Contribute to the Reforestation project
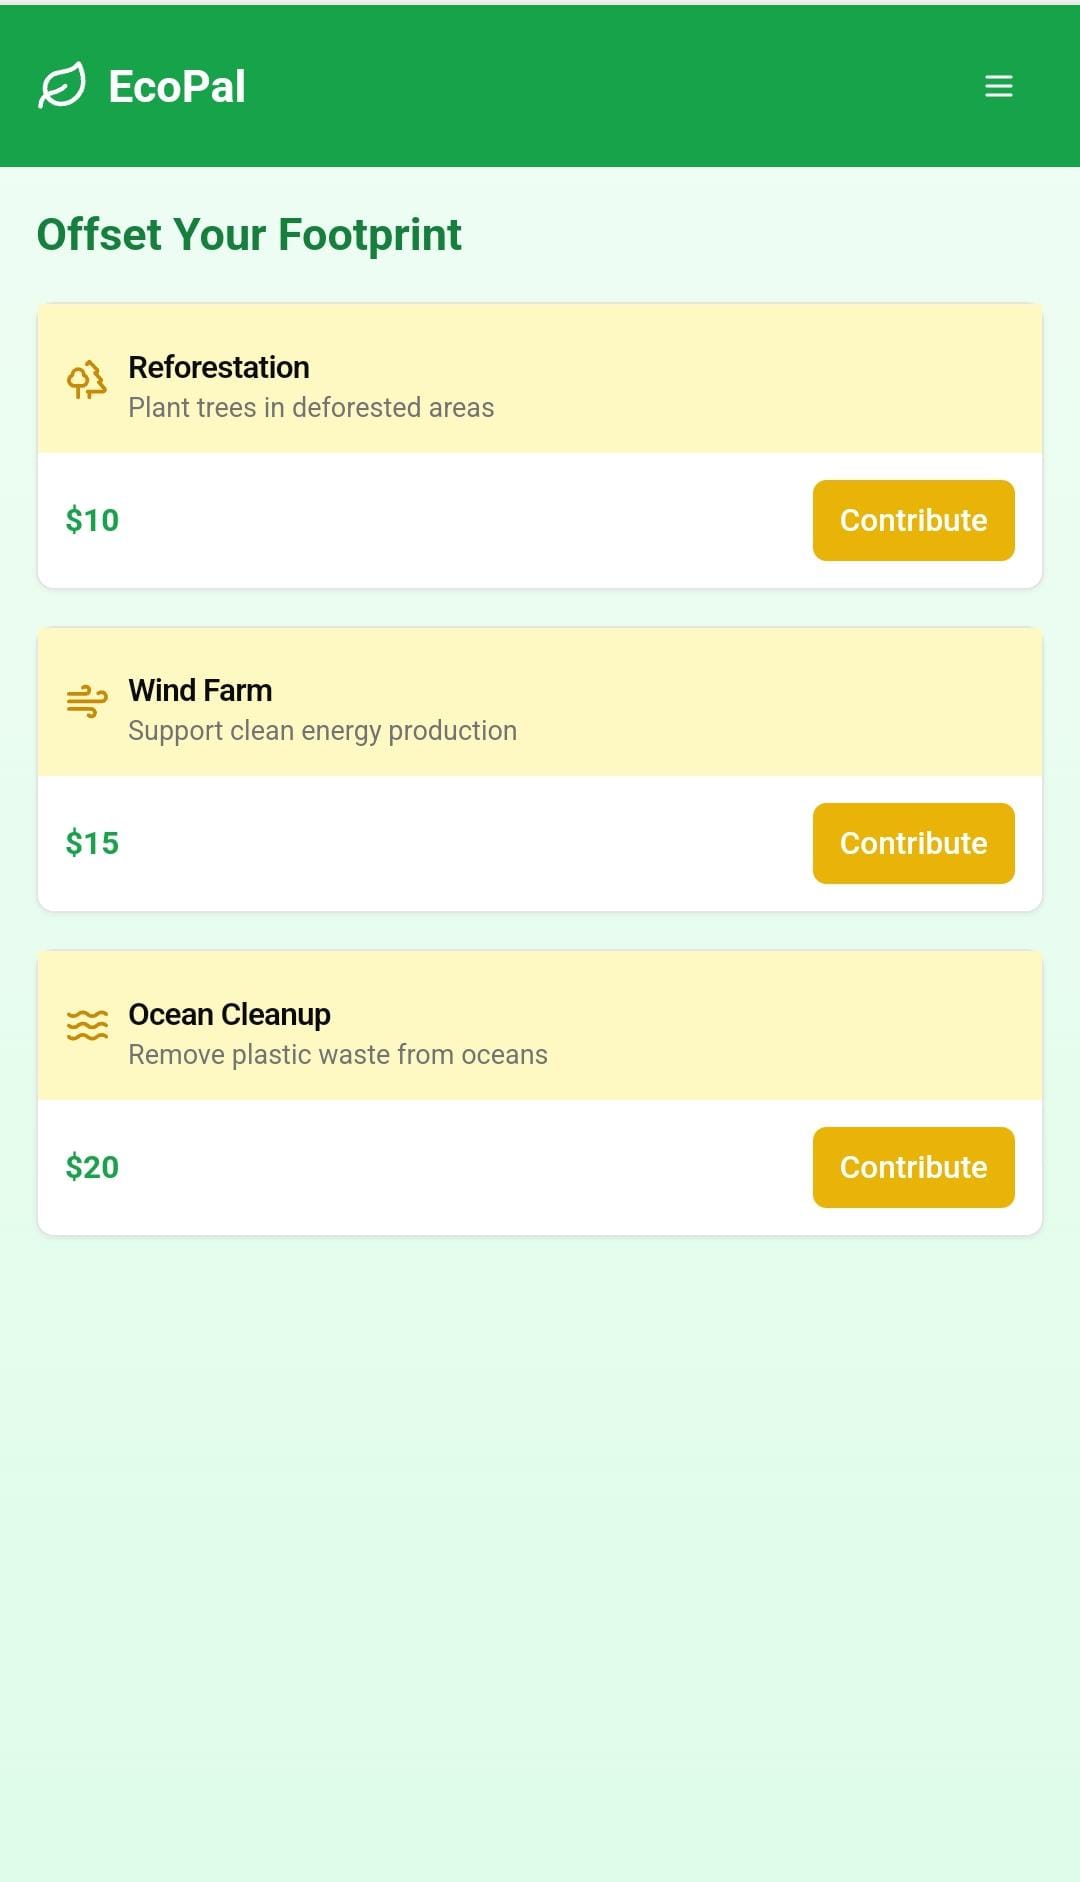1080x1882 pixels. (913, 520)
